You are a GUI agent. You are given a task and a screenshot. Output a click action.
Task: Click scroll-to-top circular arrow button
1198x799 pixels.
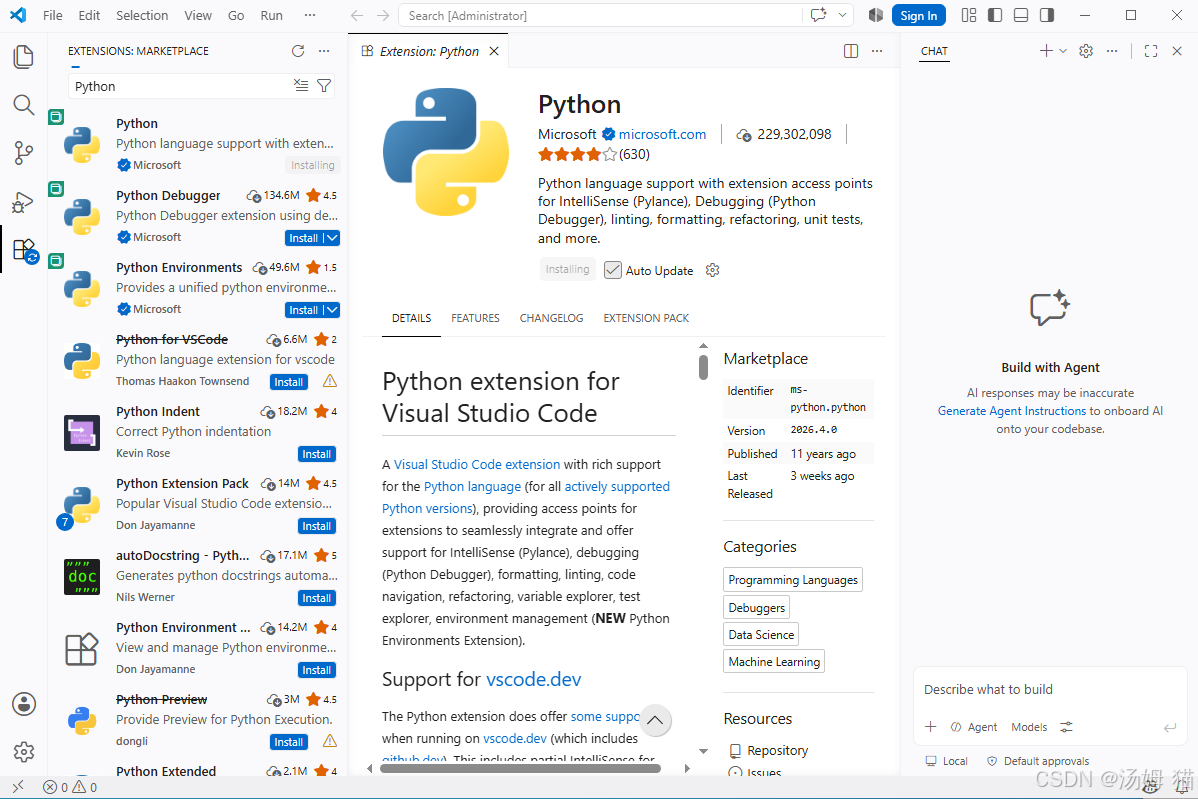[656, 720]
